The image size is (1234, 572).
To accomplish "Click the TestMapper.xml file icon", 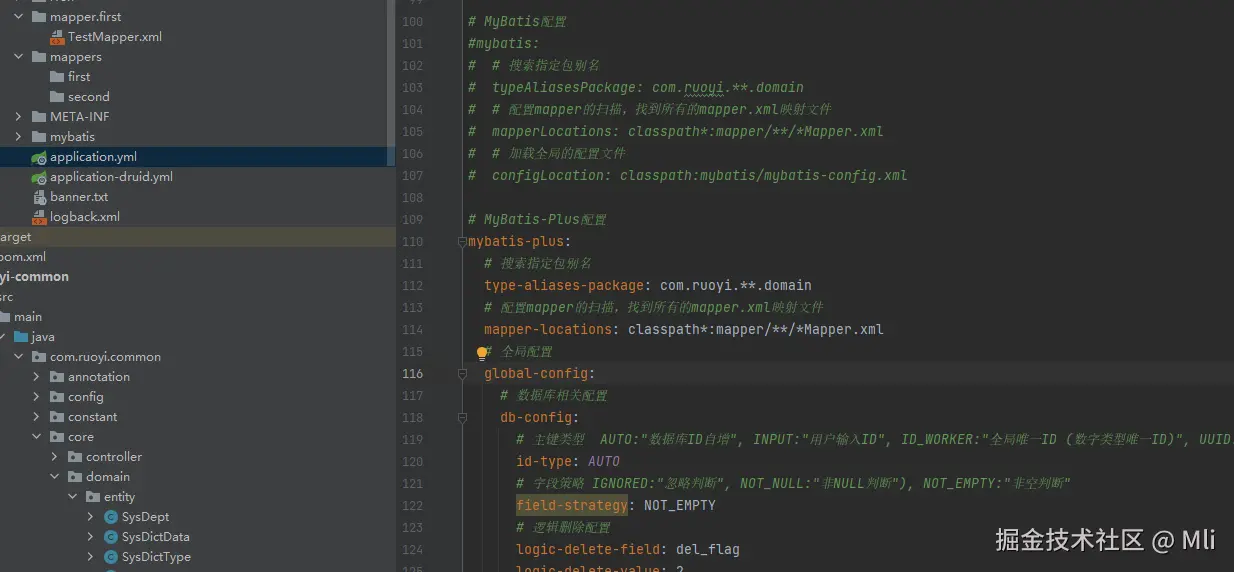I will click(x=57, y=37).
